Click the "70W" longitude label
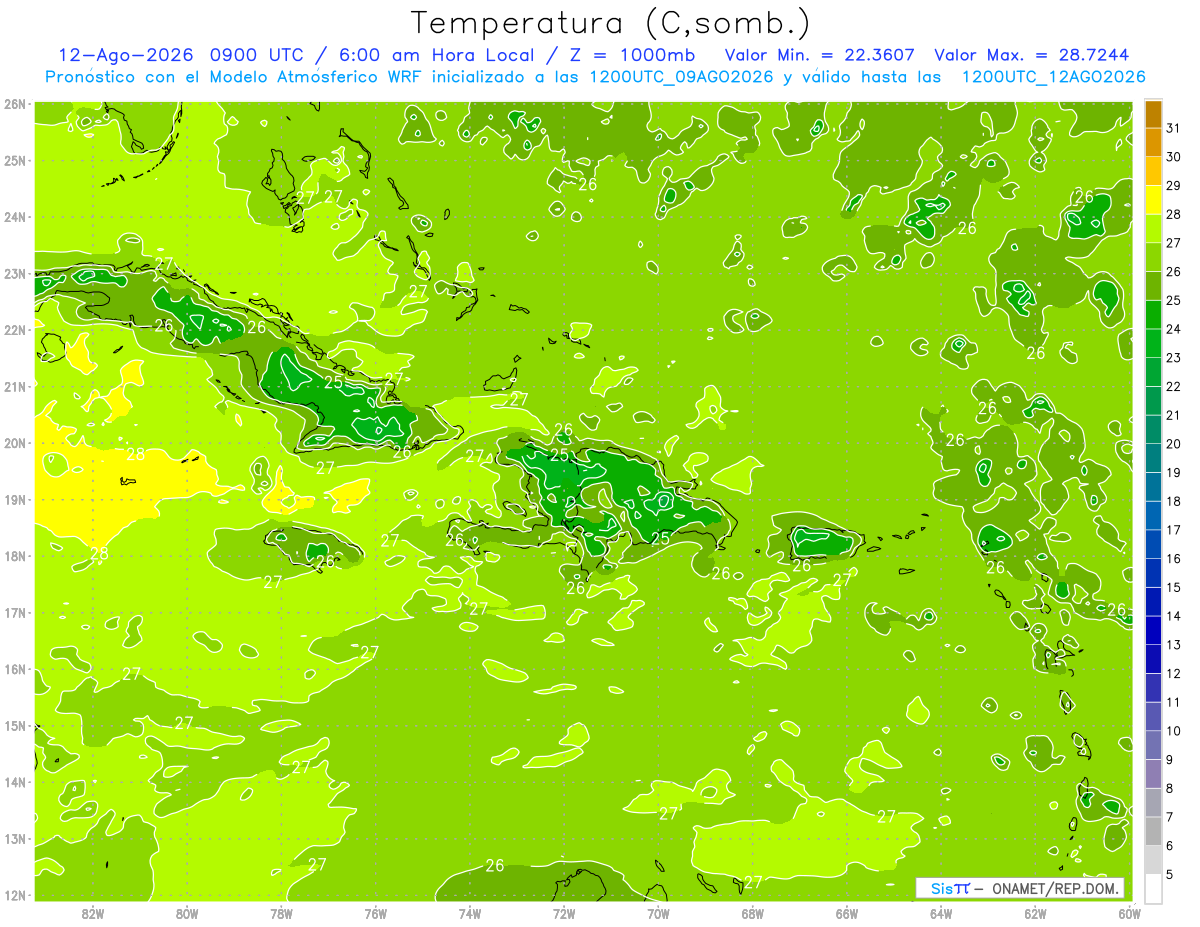This screenshot has width=1200, height=927. tap(658, 913)
